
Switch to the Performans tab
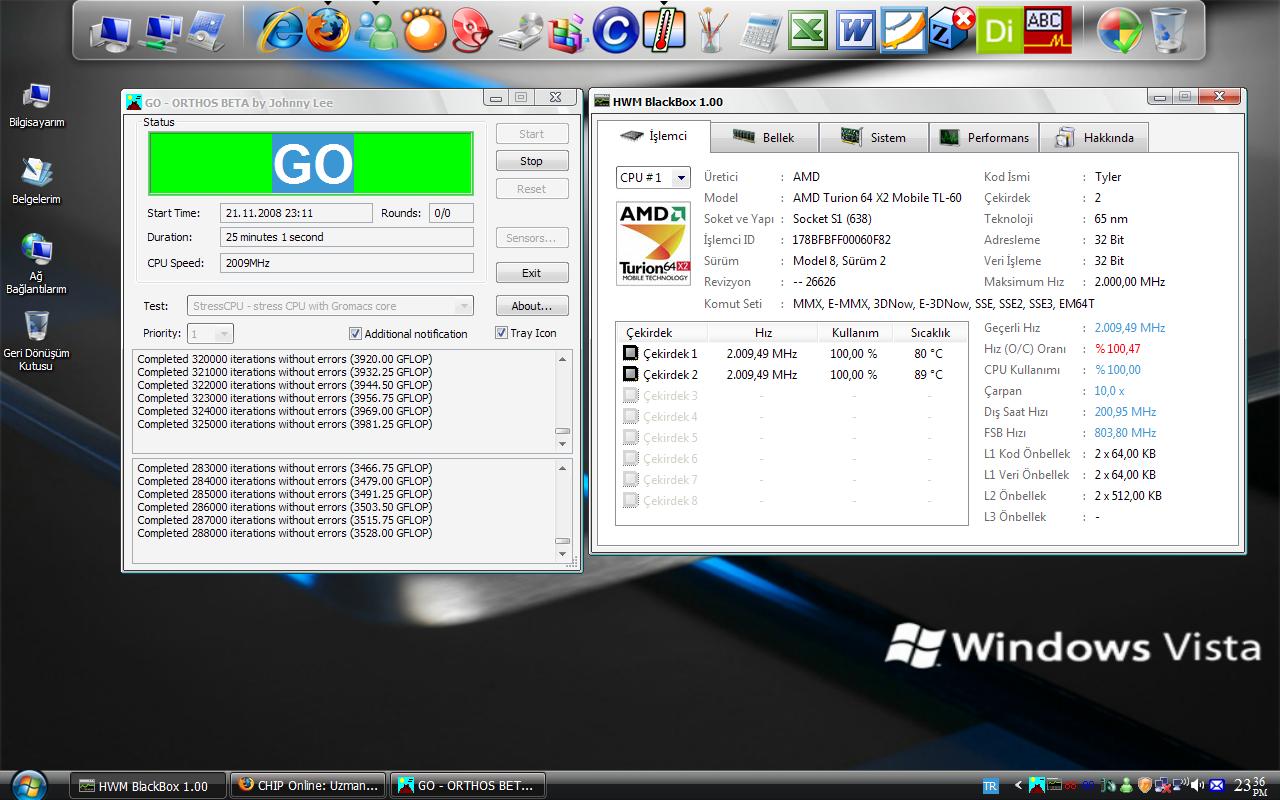984,137
